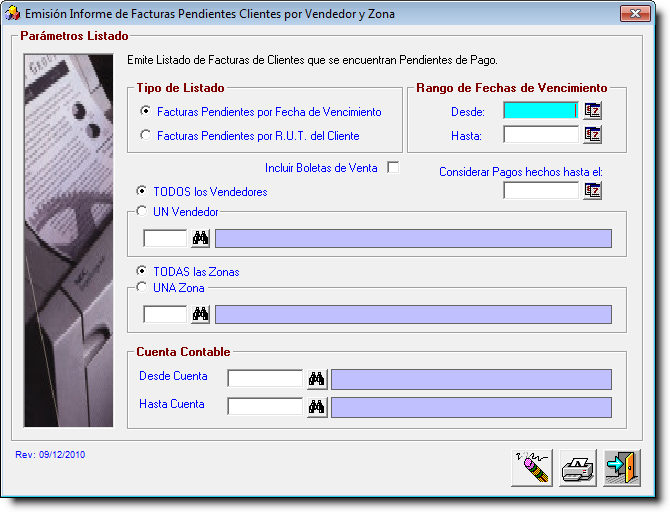The width and height of the screenshot is (670, 512).
Task: Click binoculars search for Hasta Cuenta
Action: [317, 407]
